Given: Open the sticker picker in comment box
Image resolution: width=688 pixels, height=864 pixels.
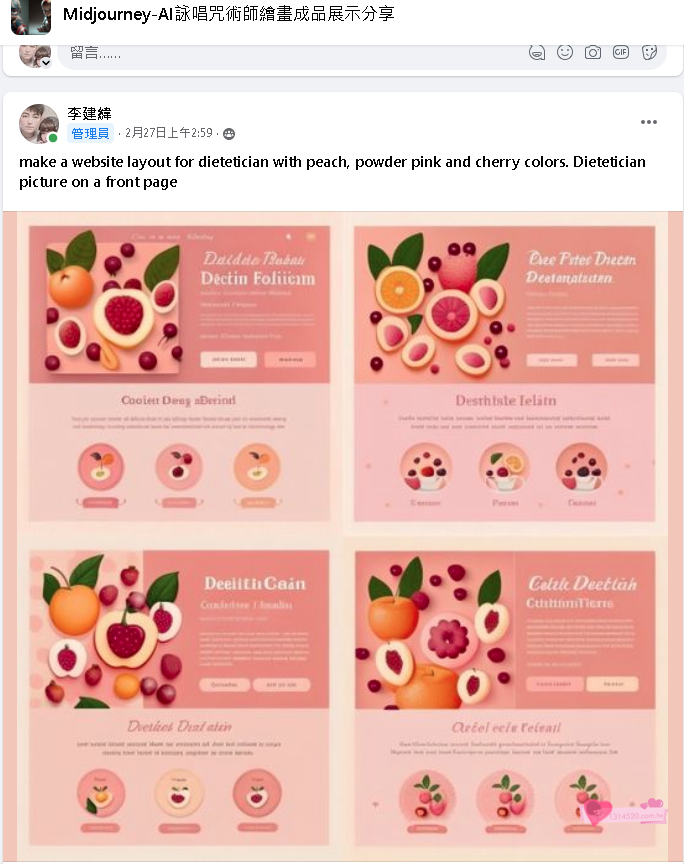Looking at the screenshot, I should click(649, 52).
